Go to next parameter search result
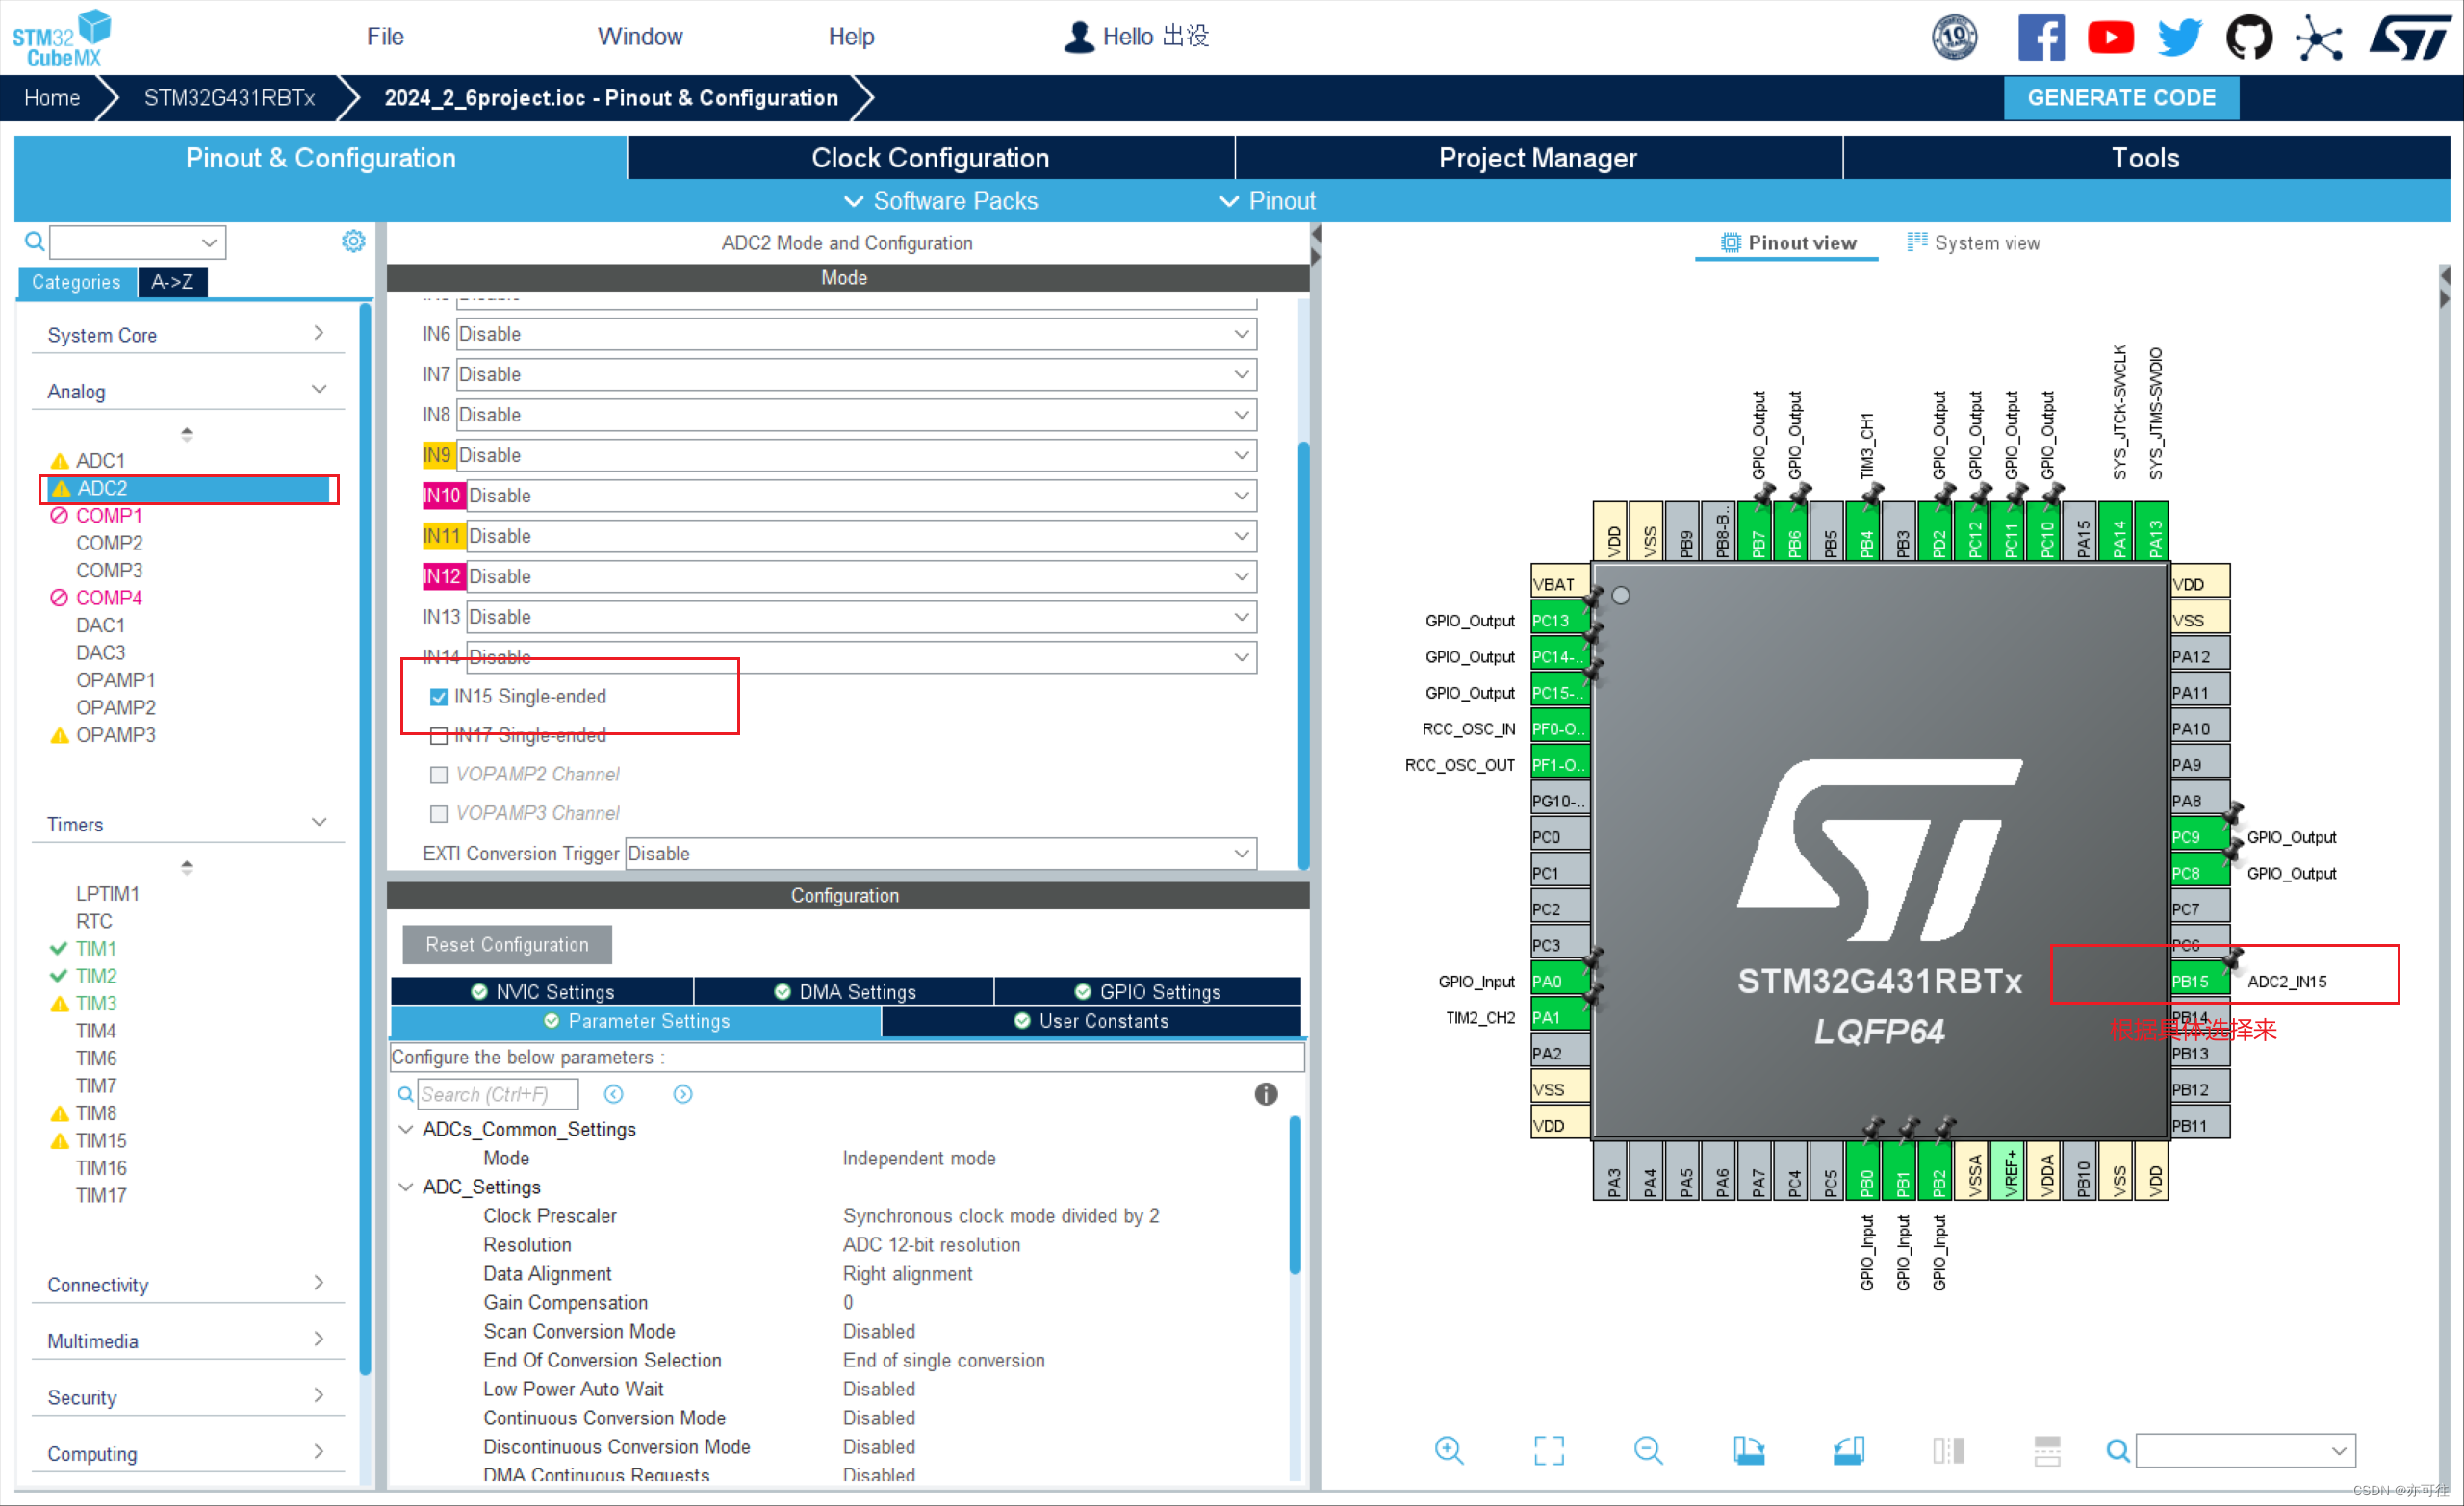The width and height of the screenshot is (2464, 1506). click(x=683, y=1094)
